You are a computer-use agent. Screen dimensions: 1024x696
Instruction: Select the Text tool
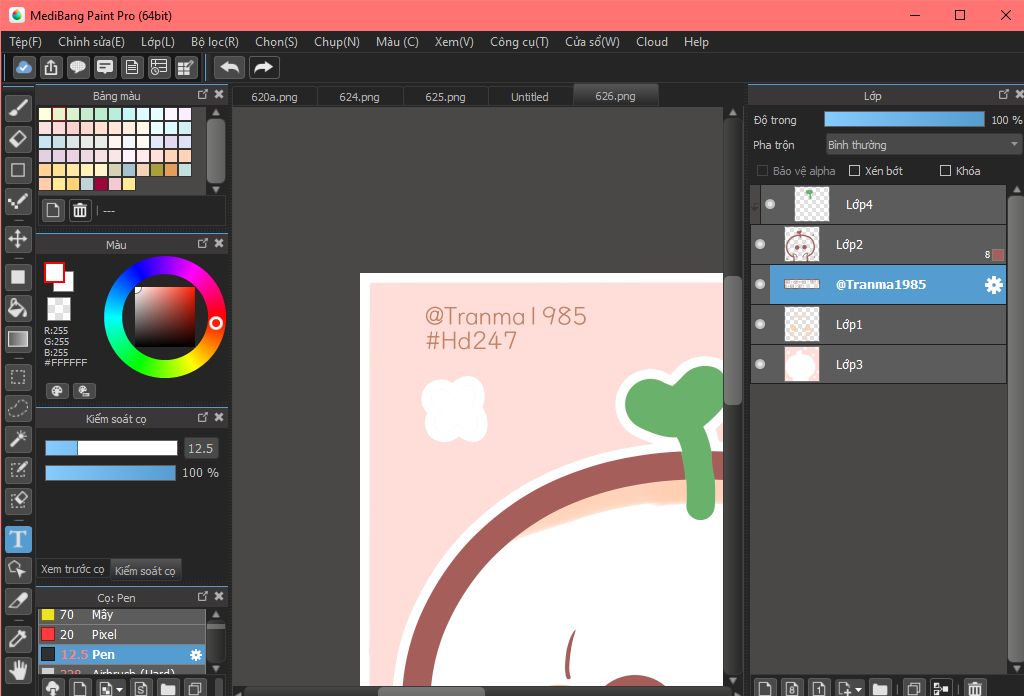click(x=18, y=539)
